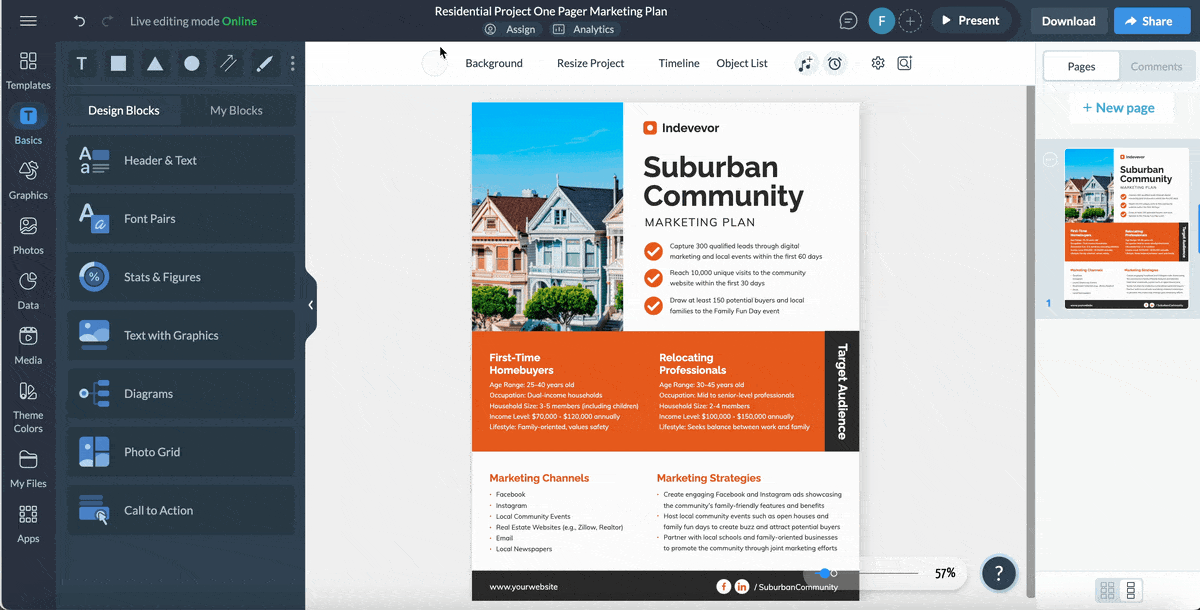1200x610 pixels.
Task: Activate the pen drawing tool
Action: (x=264, y=64)
